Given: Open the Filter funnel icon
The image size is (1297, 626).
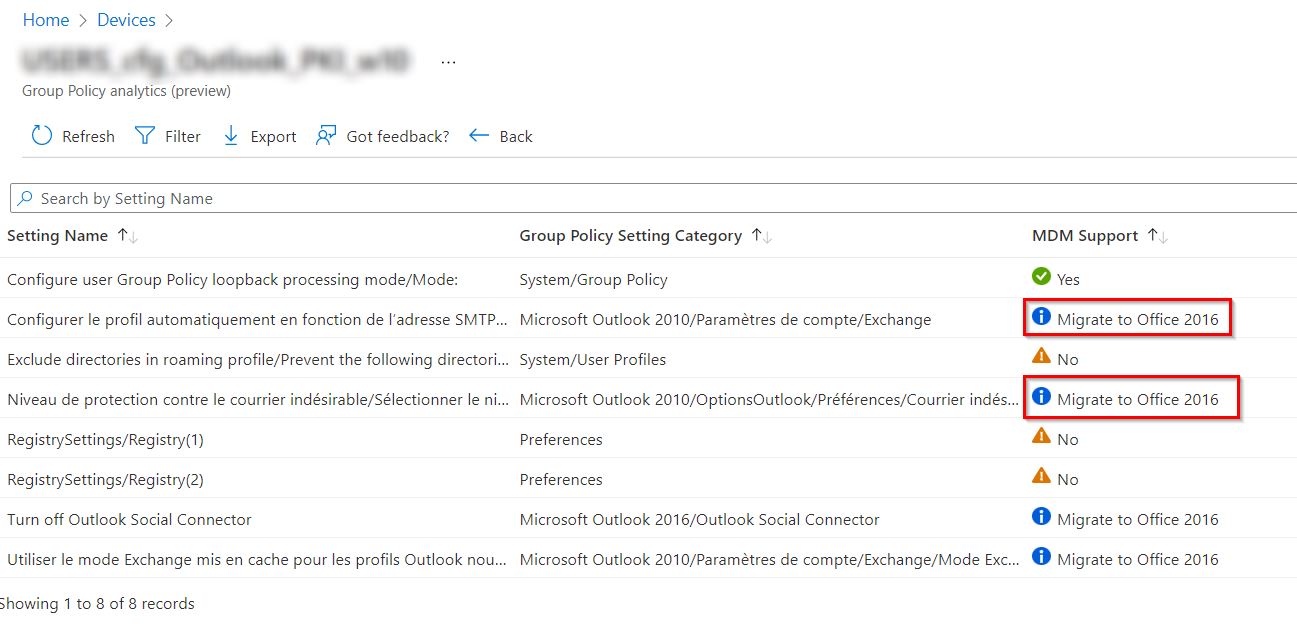Looking at the screenshot, I should (x=145, y=136).
